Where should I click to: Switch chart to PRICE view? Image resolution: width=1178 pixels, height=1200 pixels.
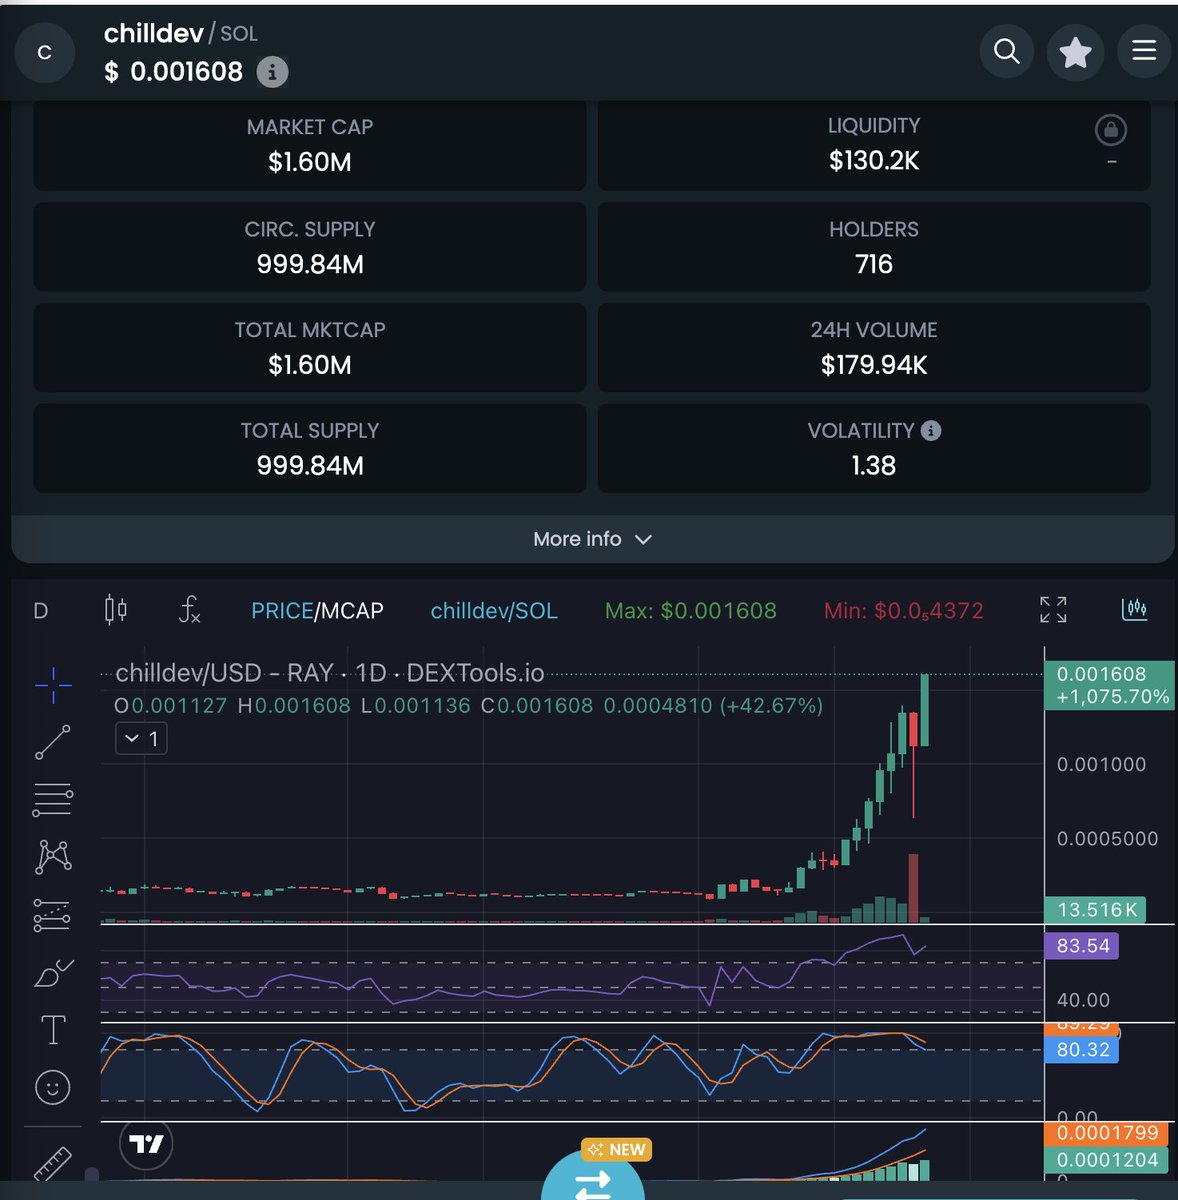pos(282,611)
